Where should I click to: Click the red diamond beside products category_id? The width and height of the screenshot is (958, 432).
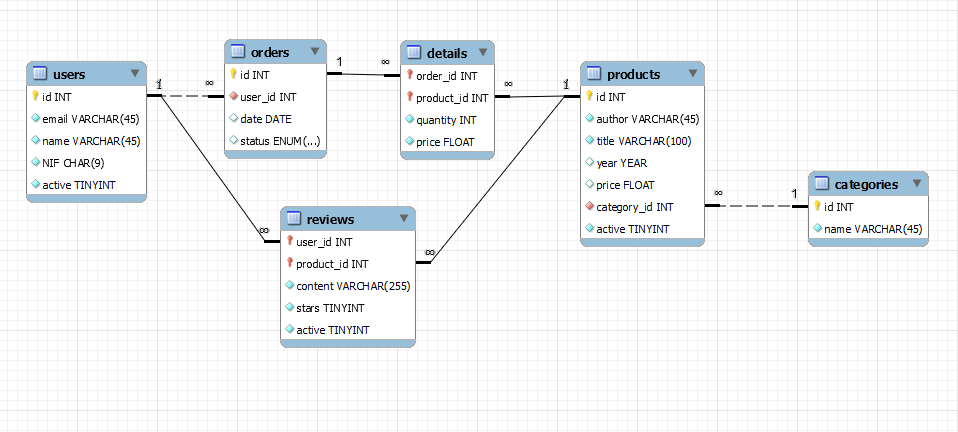coord(589,207)
